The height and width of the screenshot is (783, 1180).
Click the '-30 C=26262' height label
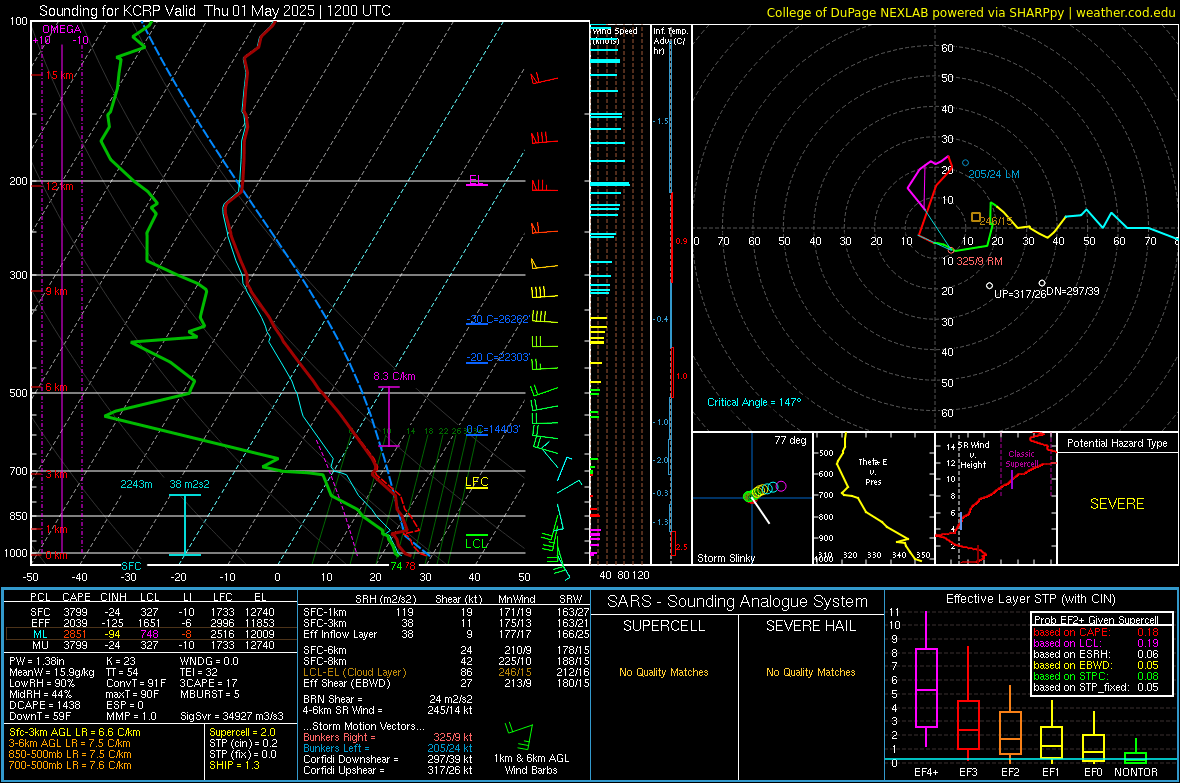pyautogui.click(x=497, y=319)
